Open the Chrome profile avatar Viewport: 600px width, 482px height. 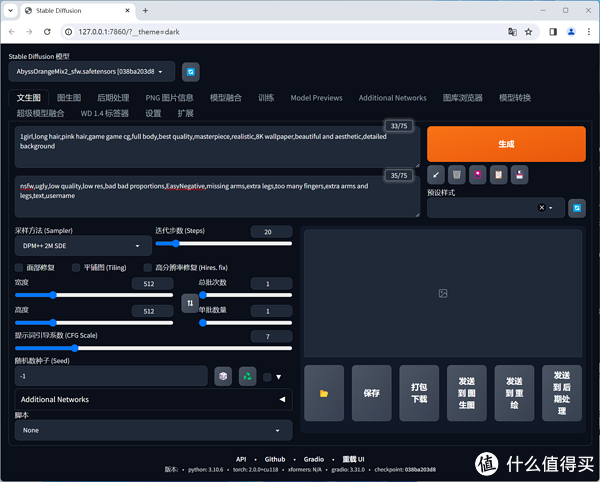point(571,32)
